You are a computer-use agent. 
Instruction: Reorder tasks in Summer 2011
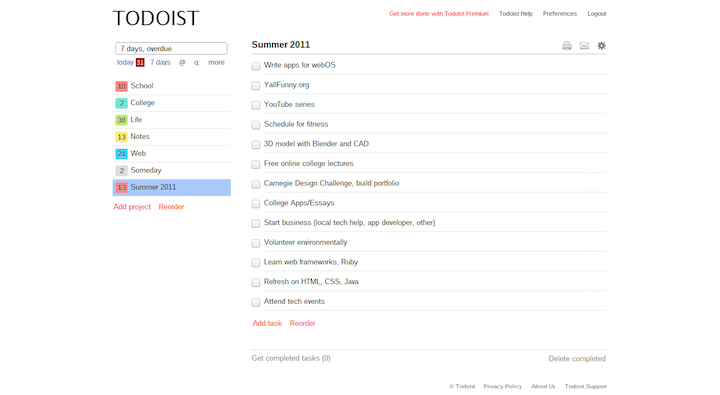coord(303,323)
